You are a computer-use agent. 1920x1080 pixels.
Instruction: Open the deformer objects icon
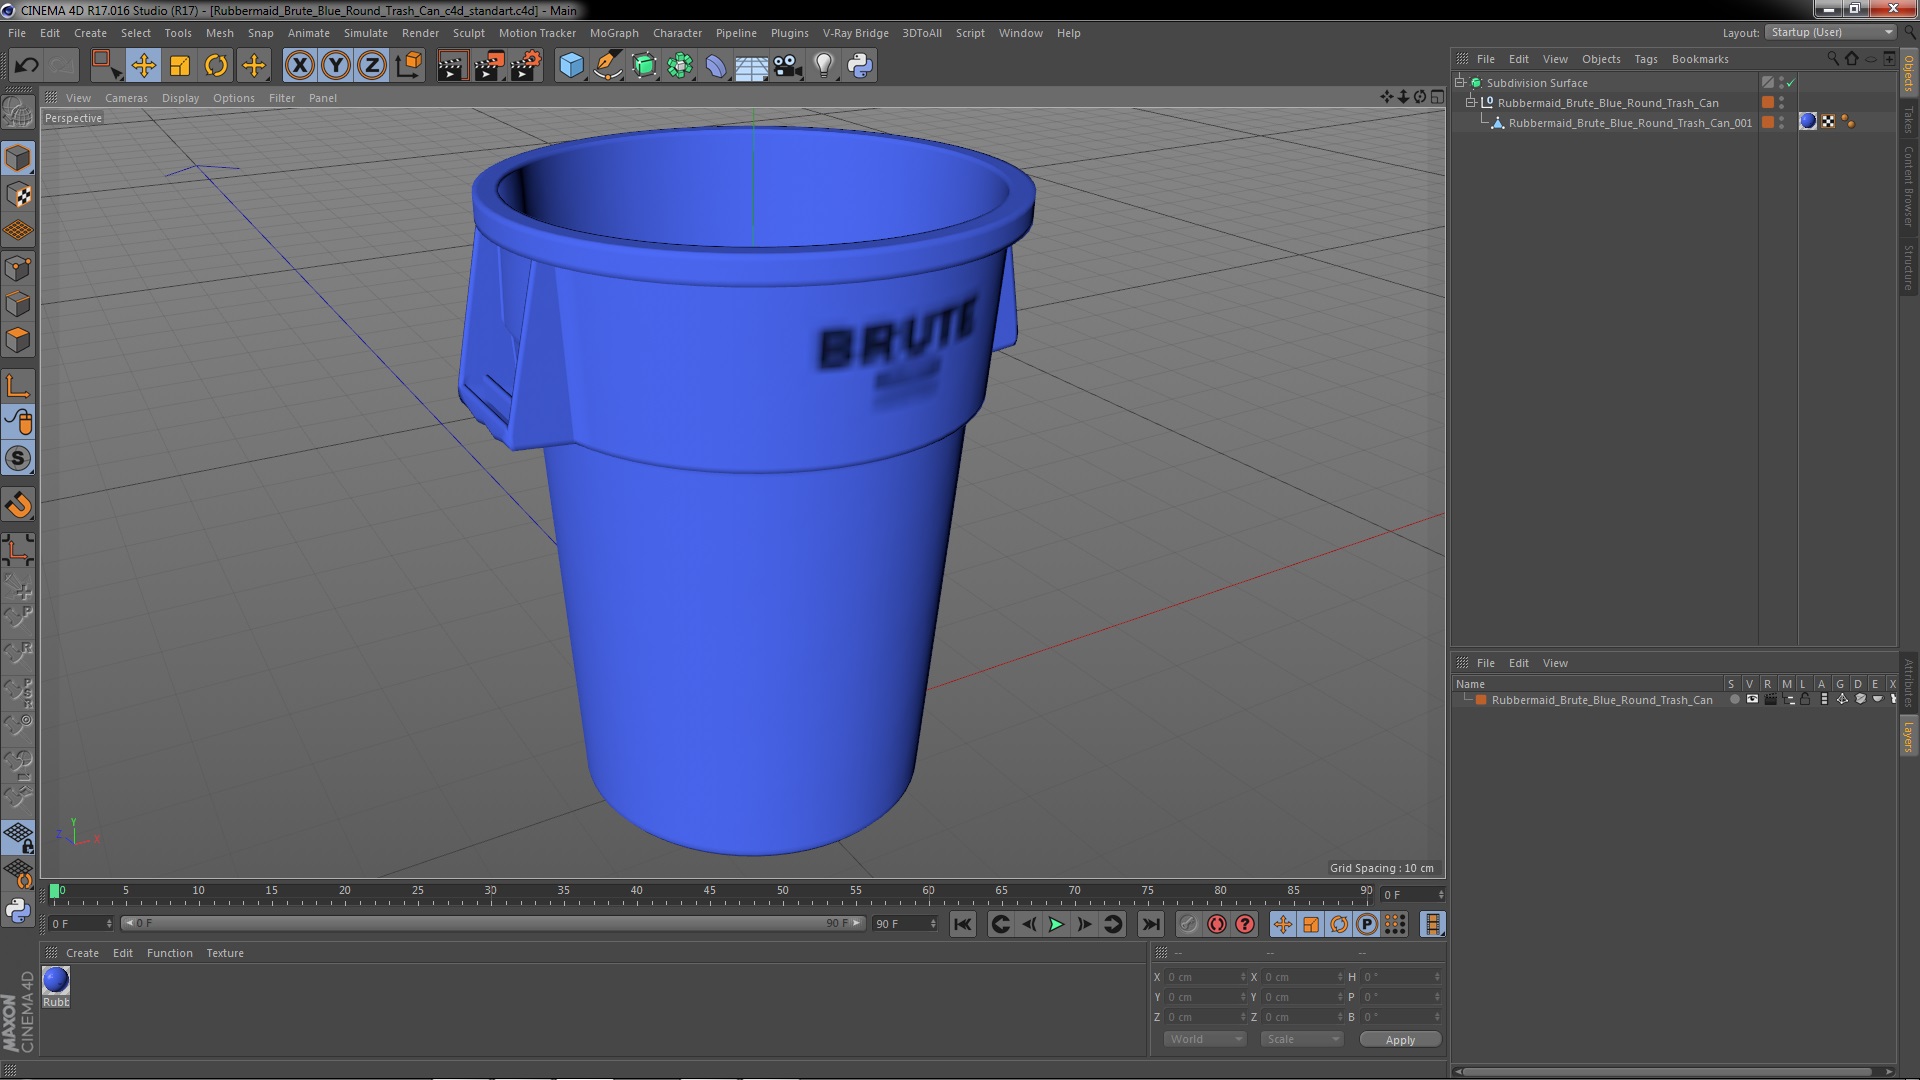(x=716, y=66)
